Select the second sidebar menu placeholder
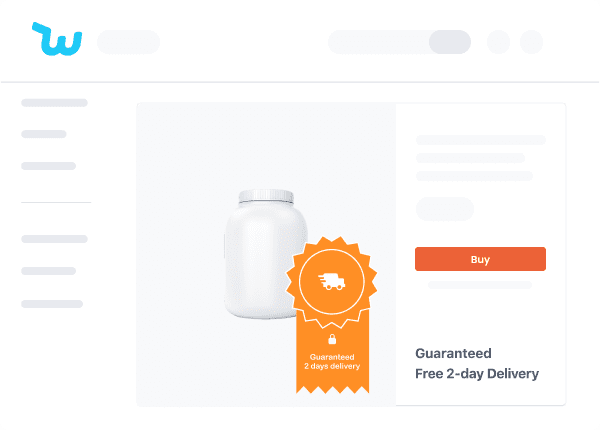Image resolution: width=600 pixels, height=430 pixels. (44, 134)
